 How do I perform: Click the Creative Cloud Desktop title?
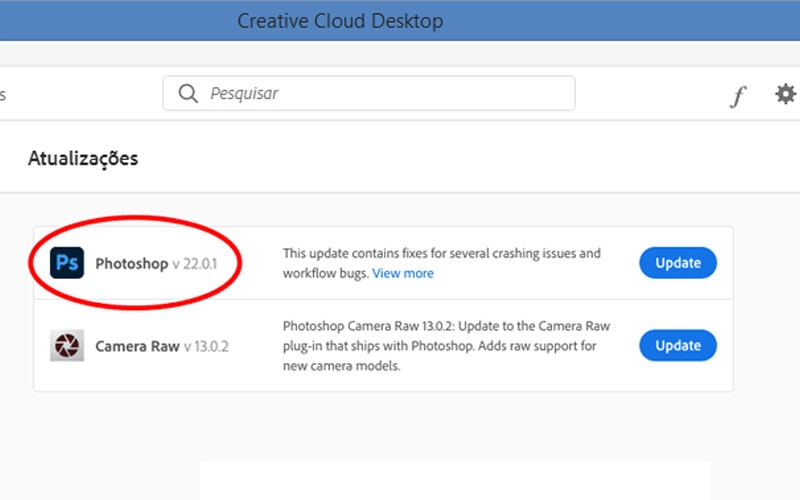pos(340,21)
